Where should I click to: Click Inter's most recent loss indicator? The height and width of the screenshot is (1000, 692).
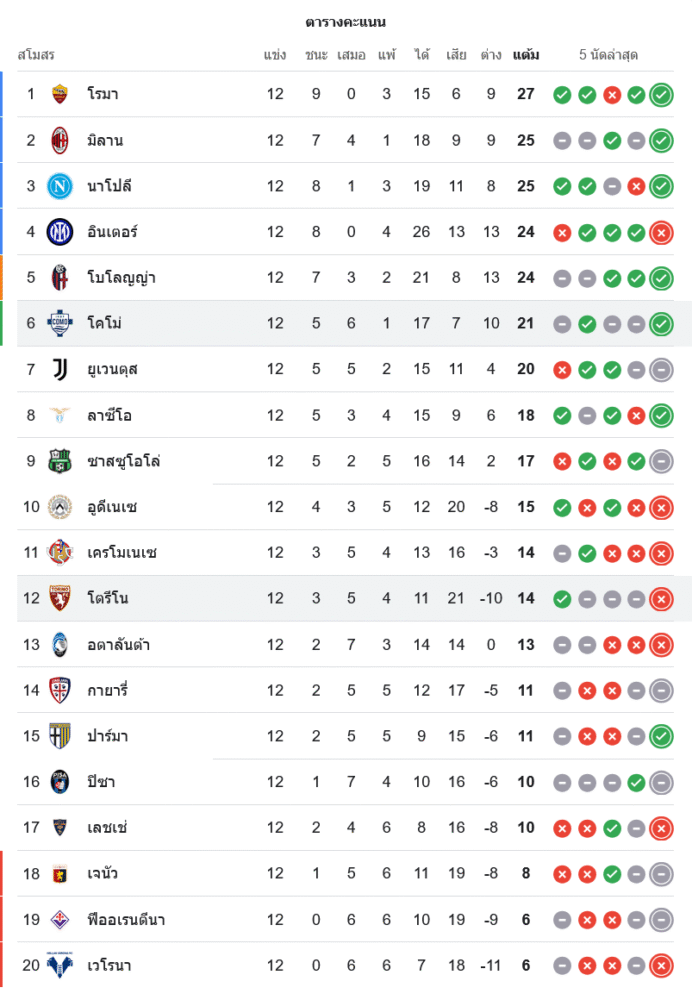(661, 232)
